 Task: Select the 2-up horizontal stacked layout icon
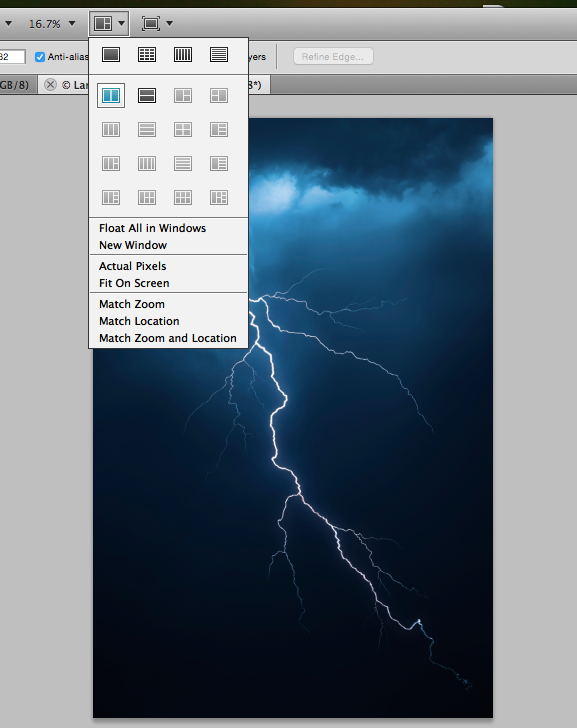click(147, 96)
